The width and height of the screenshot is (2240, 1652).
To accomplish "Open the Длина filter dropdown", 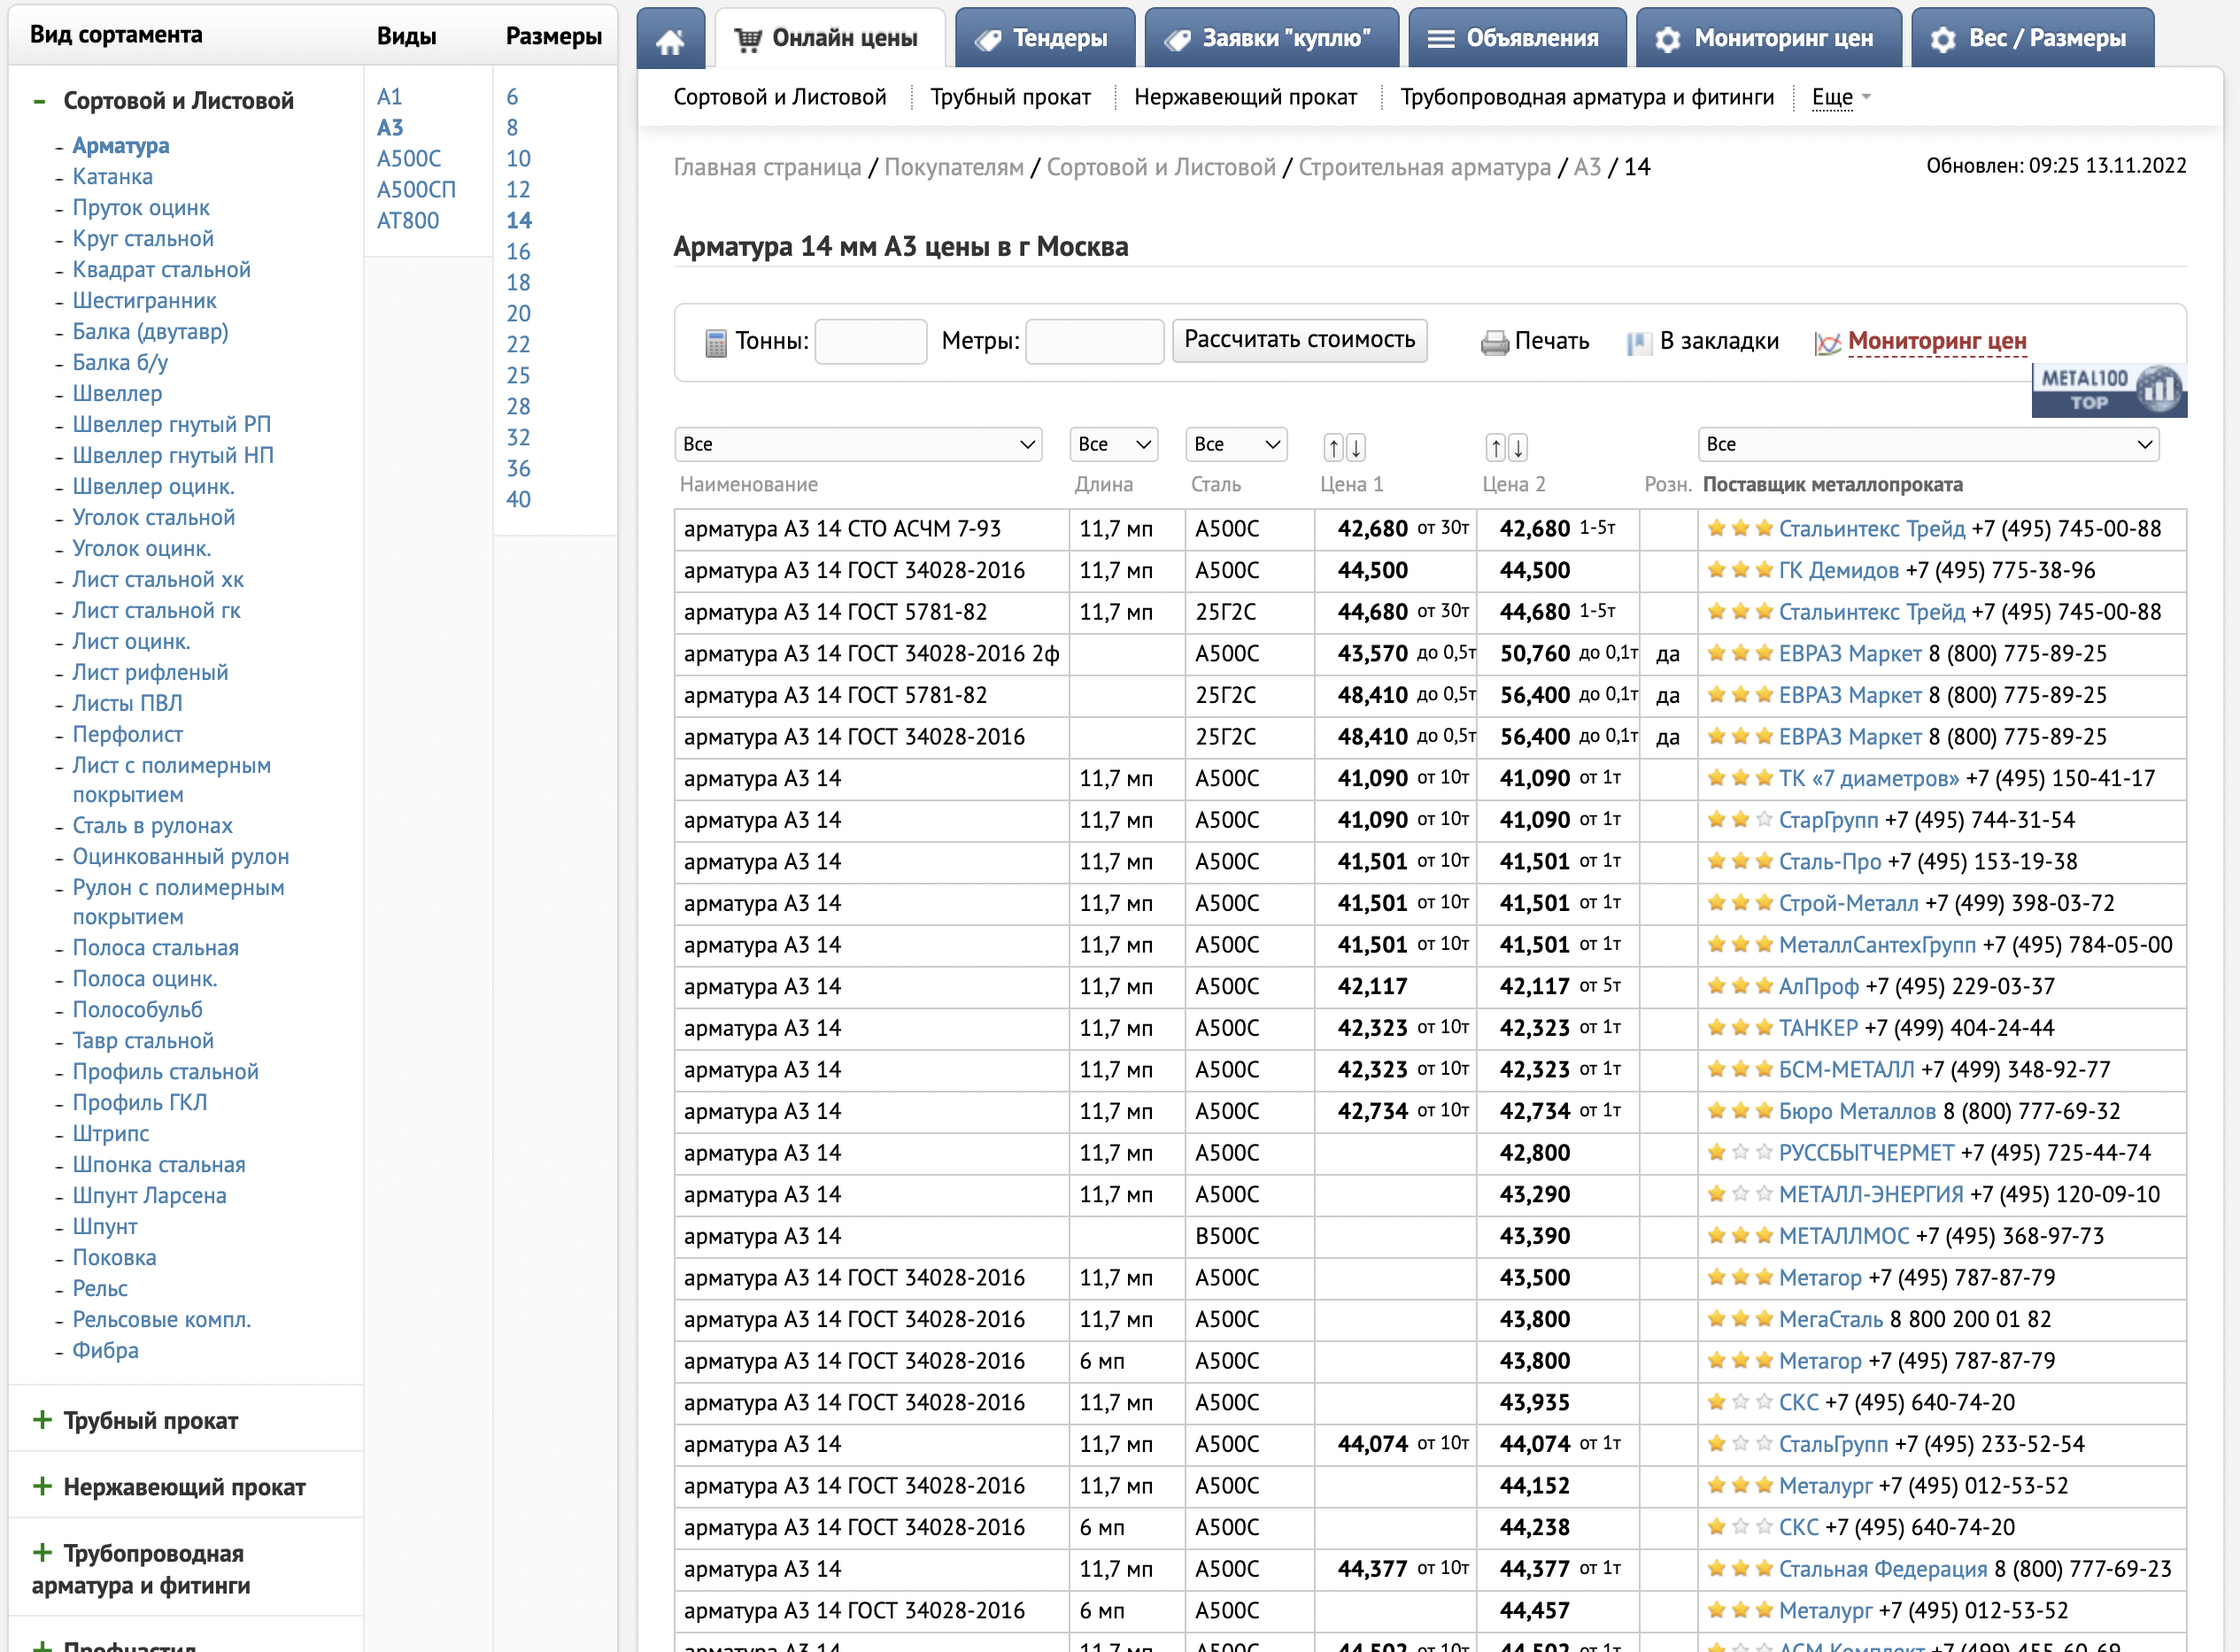I will (x=1114, y=444).
